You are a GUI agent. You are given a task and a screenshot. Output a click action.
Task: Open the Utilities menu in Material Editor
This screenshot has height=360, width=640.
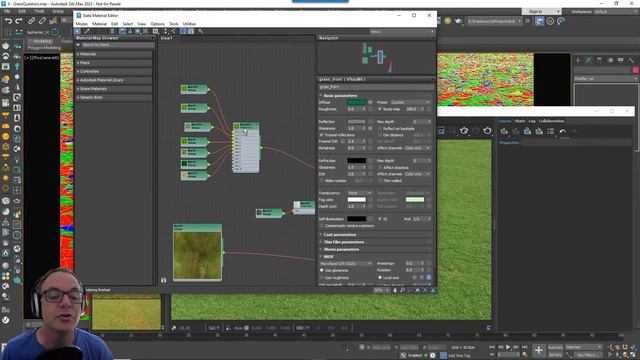point(189,24)
